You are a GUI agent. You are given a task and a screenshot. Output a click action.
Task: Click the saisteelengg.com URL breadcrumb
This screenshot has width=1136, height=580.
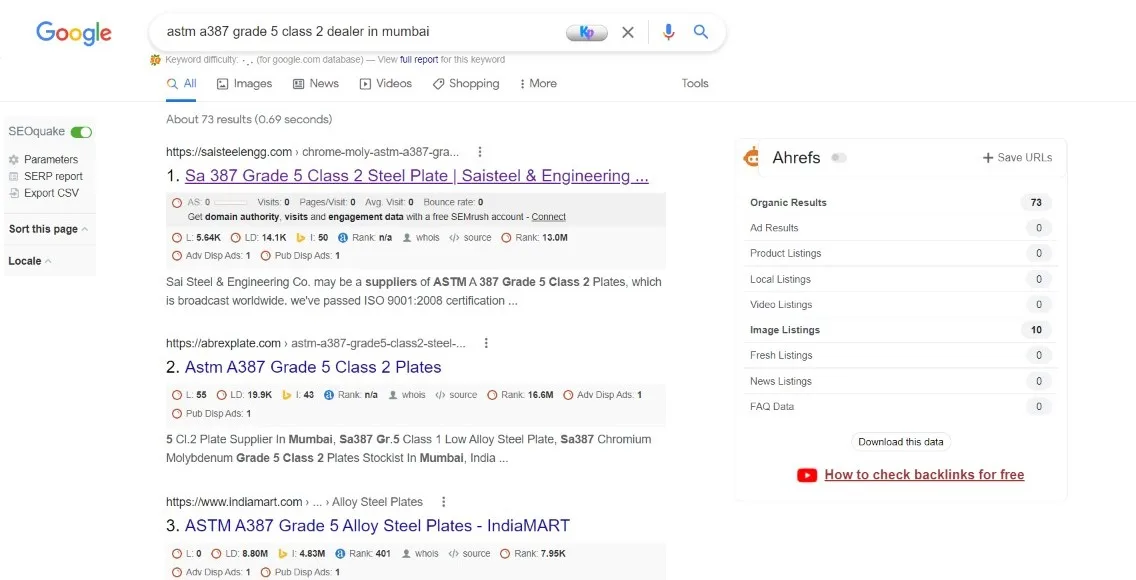(x=312, y=152)
